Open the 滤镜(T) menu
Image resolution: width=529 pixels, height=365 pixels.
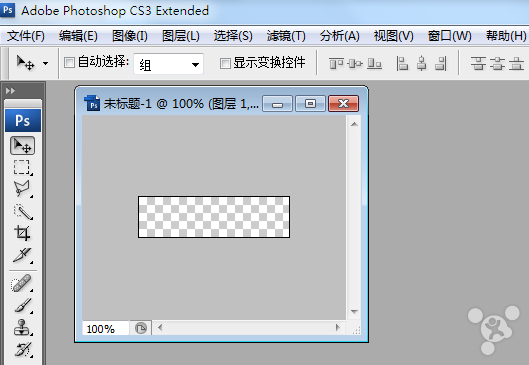(x=286, y=36)
